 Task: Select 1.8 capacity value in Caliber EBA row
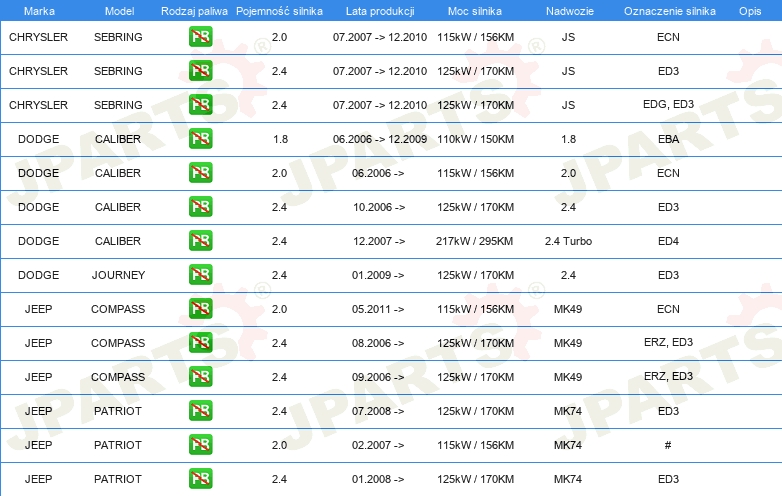coord(280,139)
